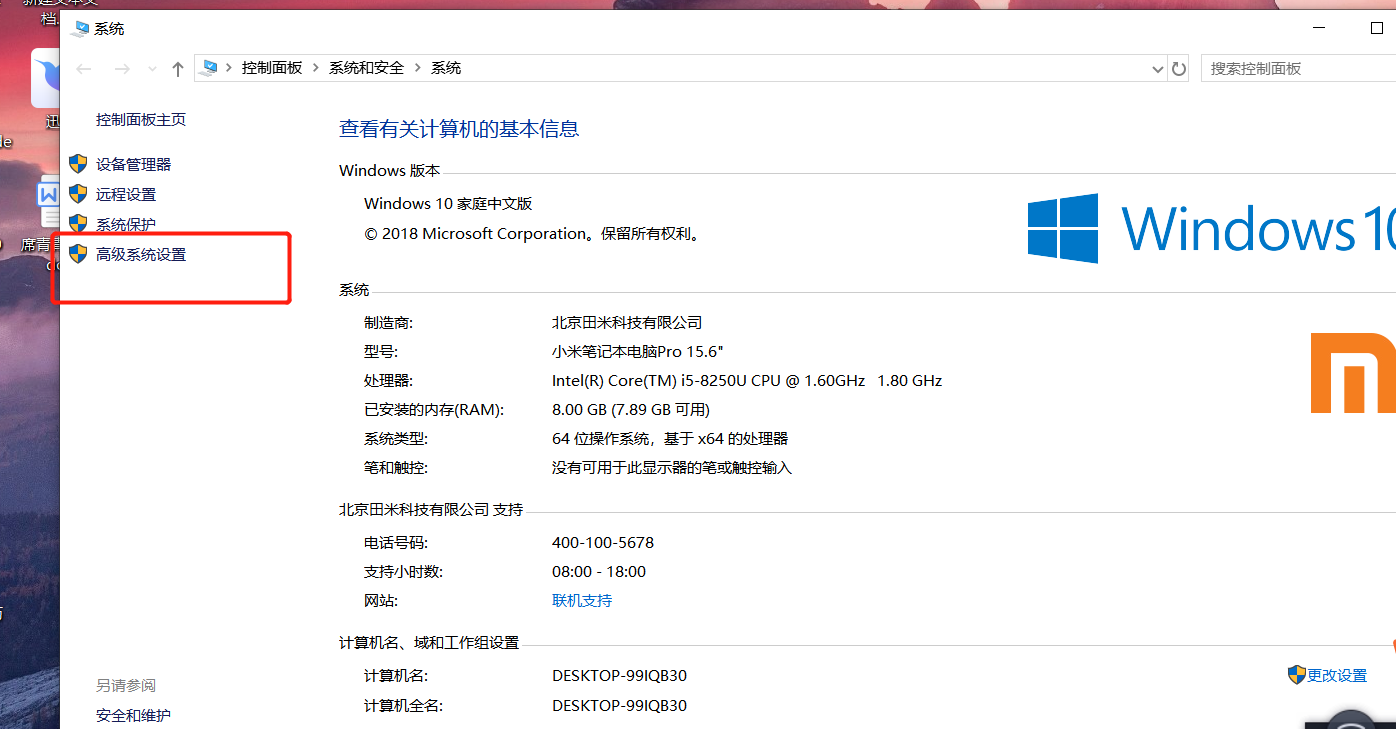This screenshot has height=729, width=1396.
Task: Click model value 小米笔记本电脑Pro 15.6"
Action: point(637,352)
